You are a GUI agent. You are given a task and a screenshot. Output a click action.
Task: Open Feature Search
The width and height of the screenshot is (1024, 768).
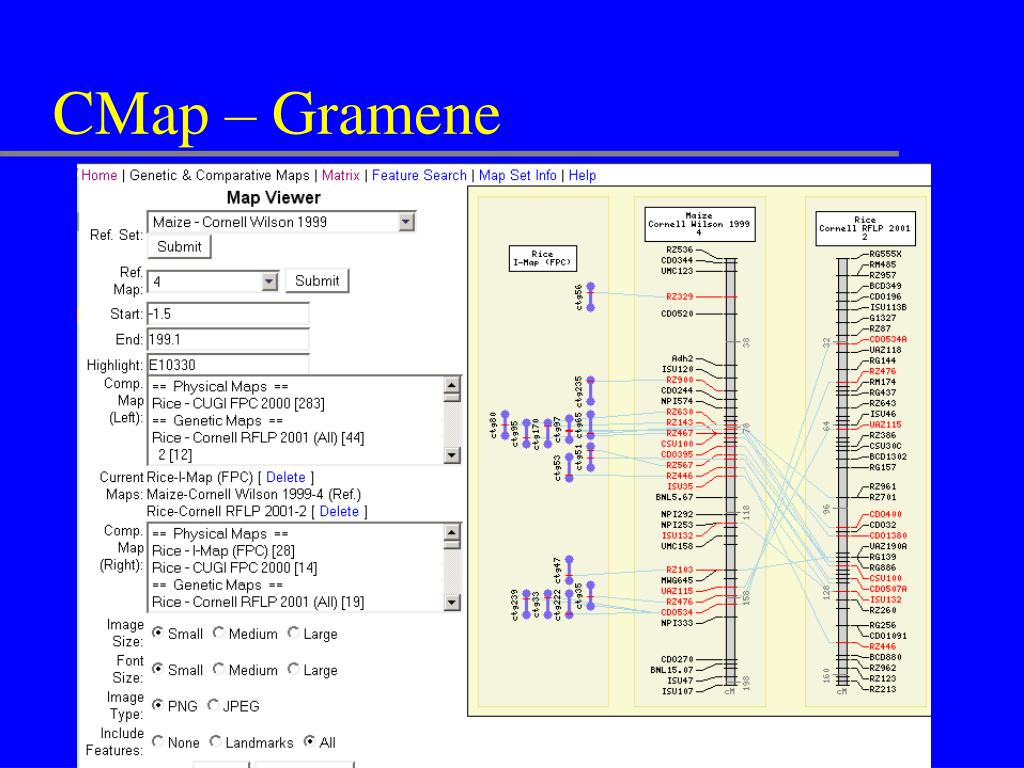point(419,175)
